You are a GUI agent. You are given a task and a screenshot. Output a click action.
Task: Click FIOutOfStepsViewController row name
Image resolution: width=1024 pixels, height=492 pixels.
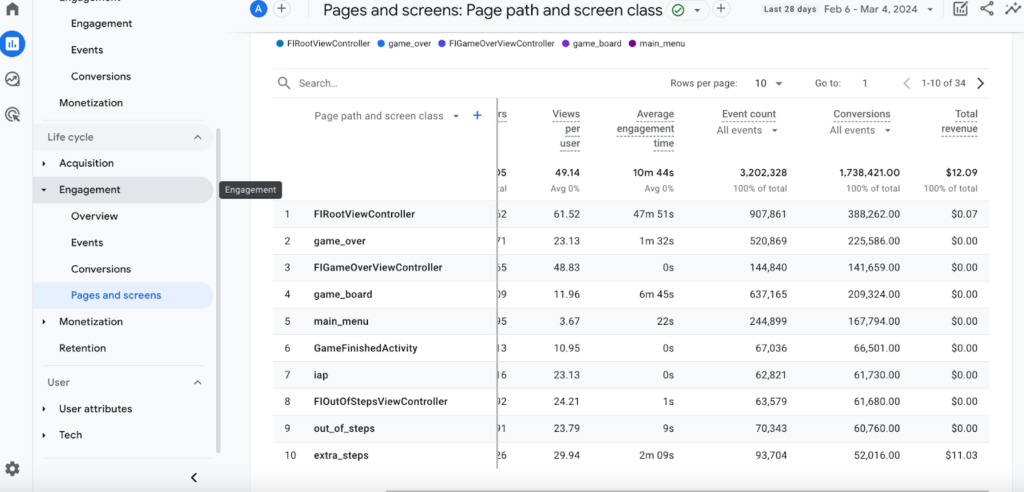coord(381,402)
